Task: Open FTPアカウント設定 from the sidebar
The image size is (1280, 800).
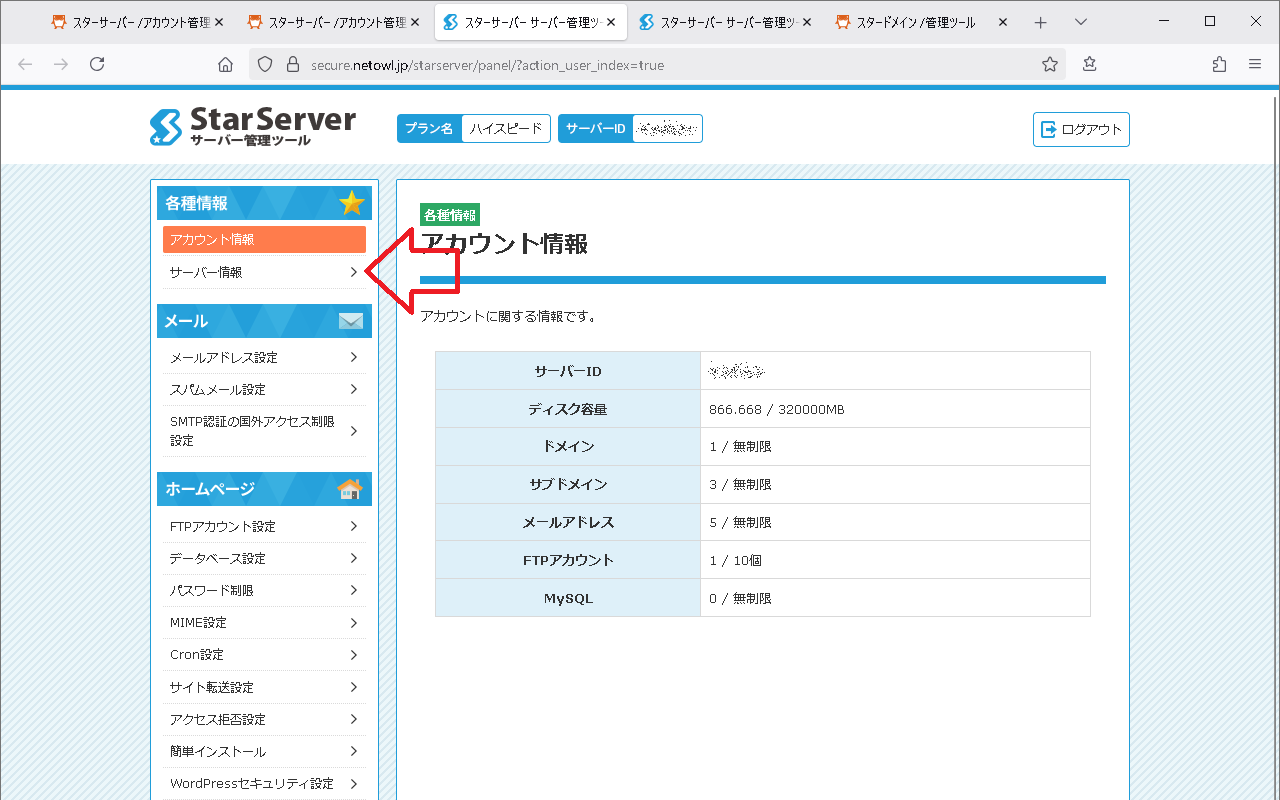Action: [264, 526]
